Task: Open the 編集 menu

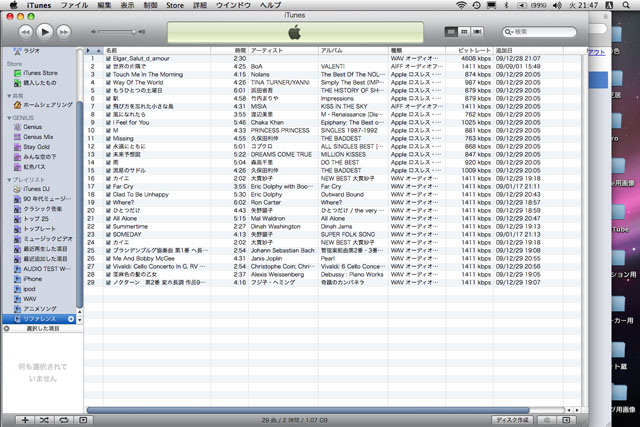Action: tap(104, 5)
